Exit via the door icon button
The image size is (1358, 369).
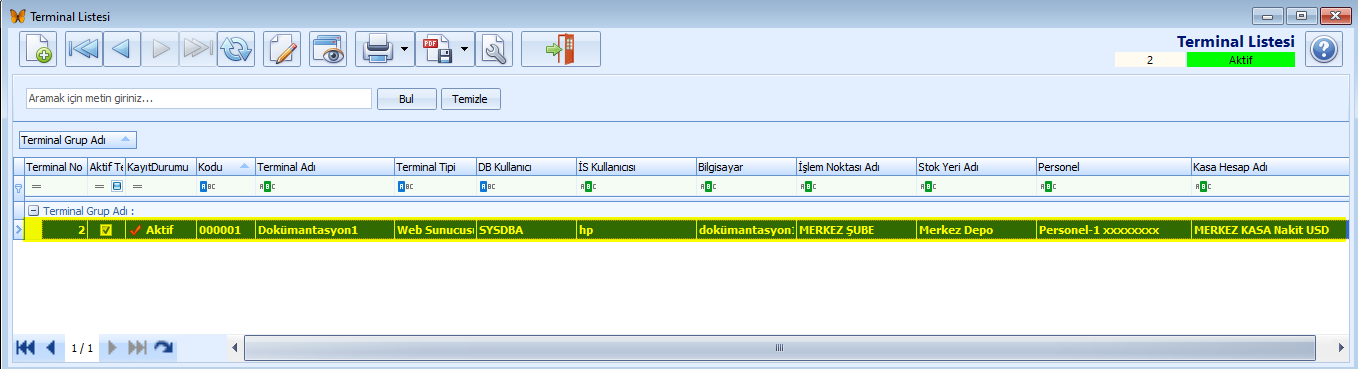tap(561, 49)
